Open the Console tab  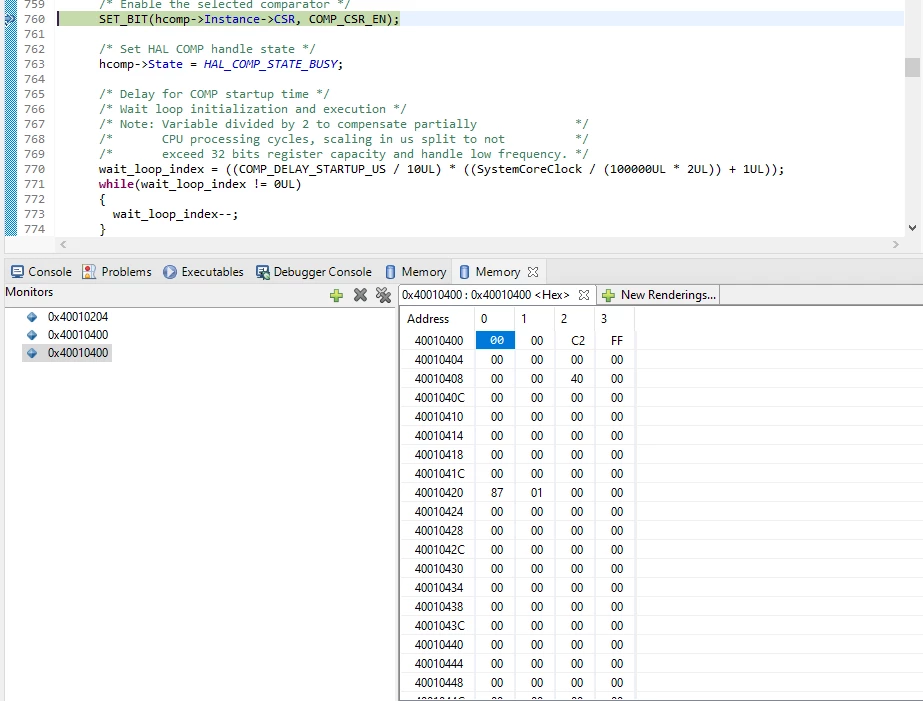tap(41, 272)
